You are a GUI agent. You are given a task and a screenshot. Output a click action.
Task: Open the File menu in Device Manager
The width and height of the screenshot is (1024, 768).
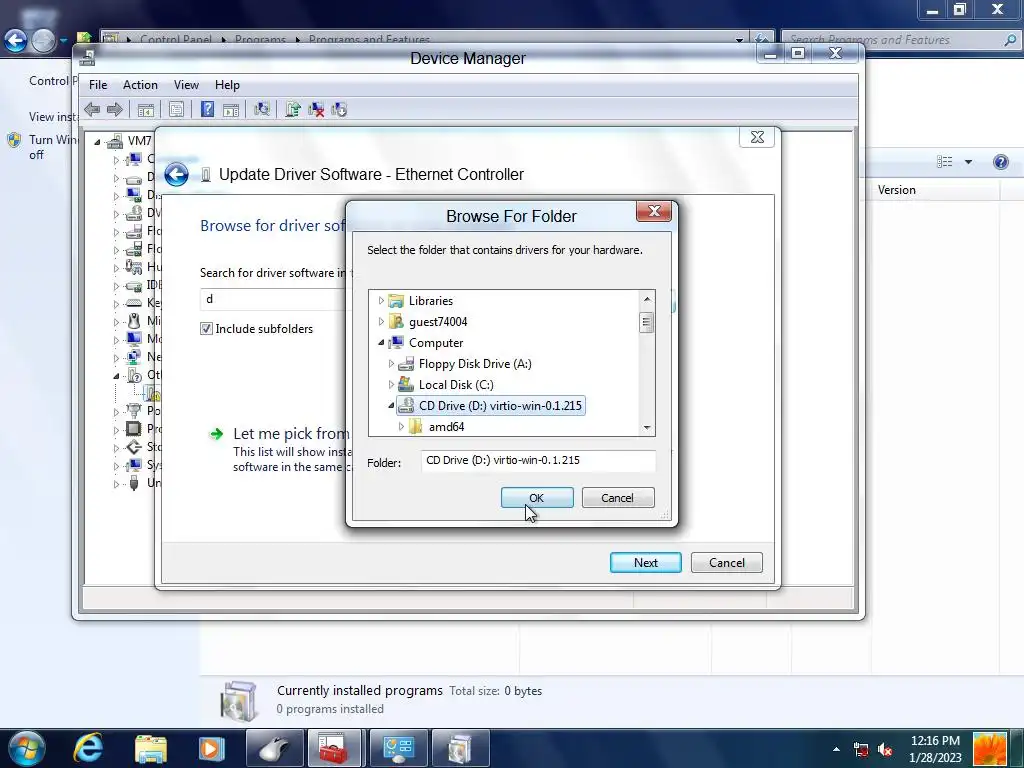(x=98, y=85)
